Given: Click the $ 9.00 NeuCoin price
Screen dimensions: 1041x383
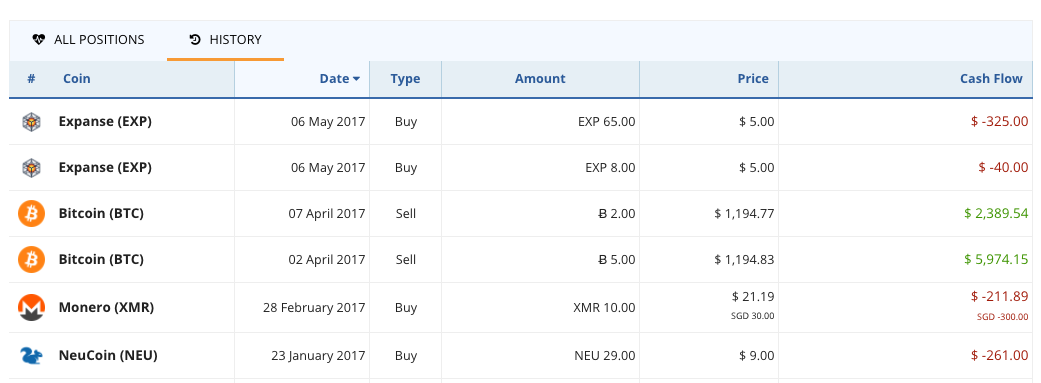Looking at the screenshot, I should tap(757, 356).
